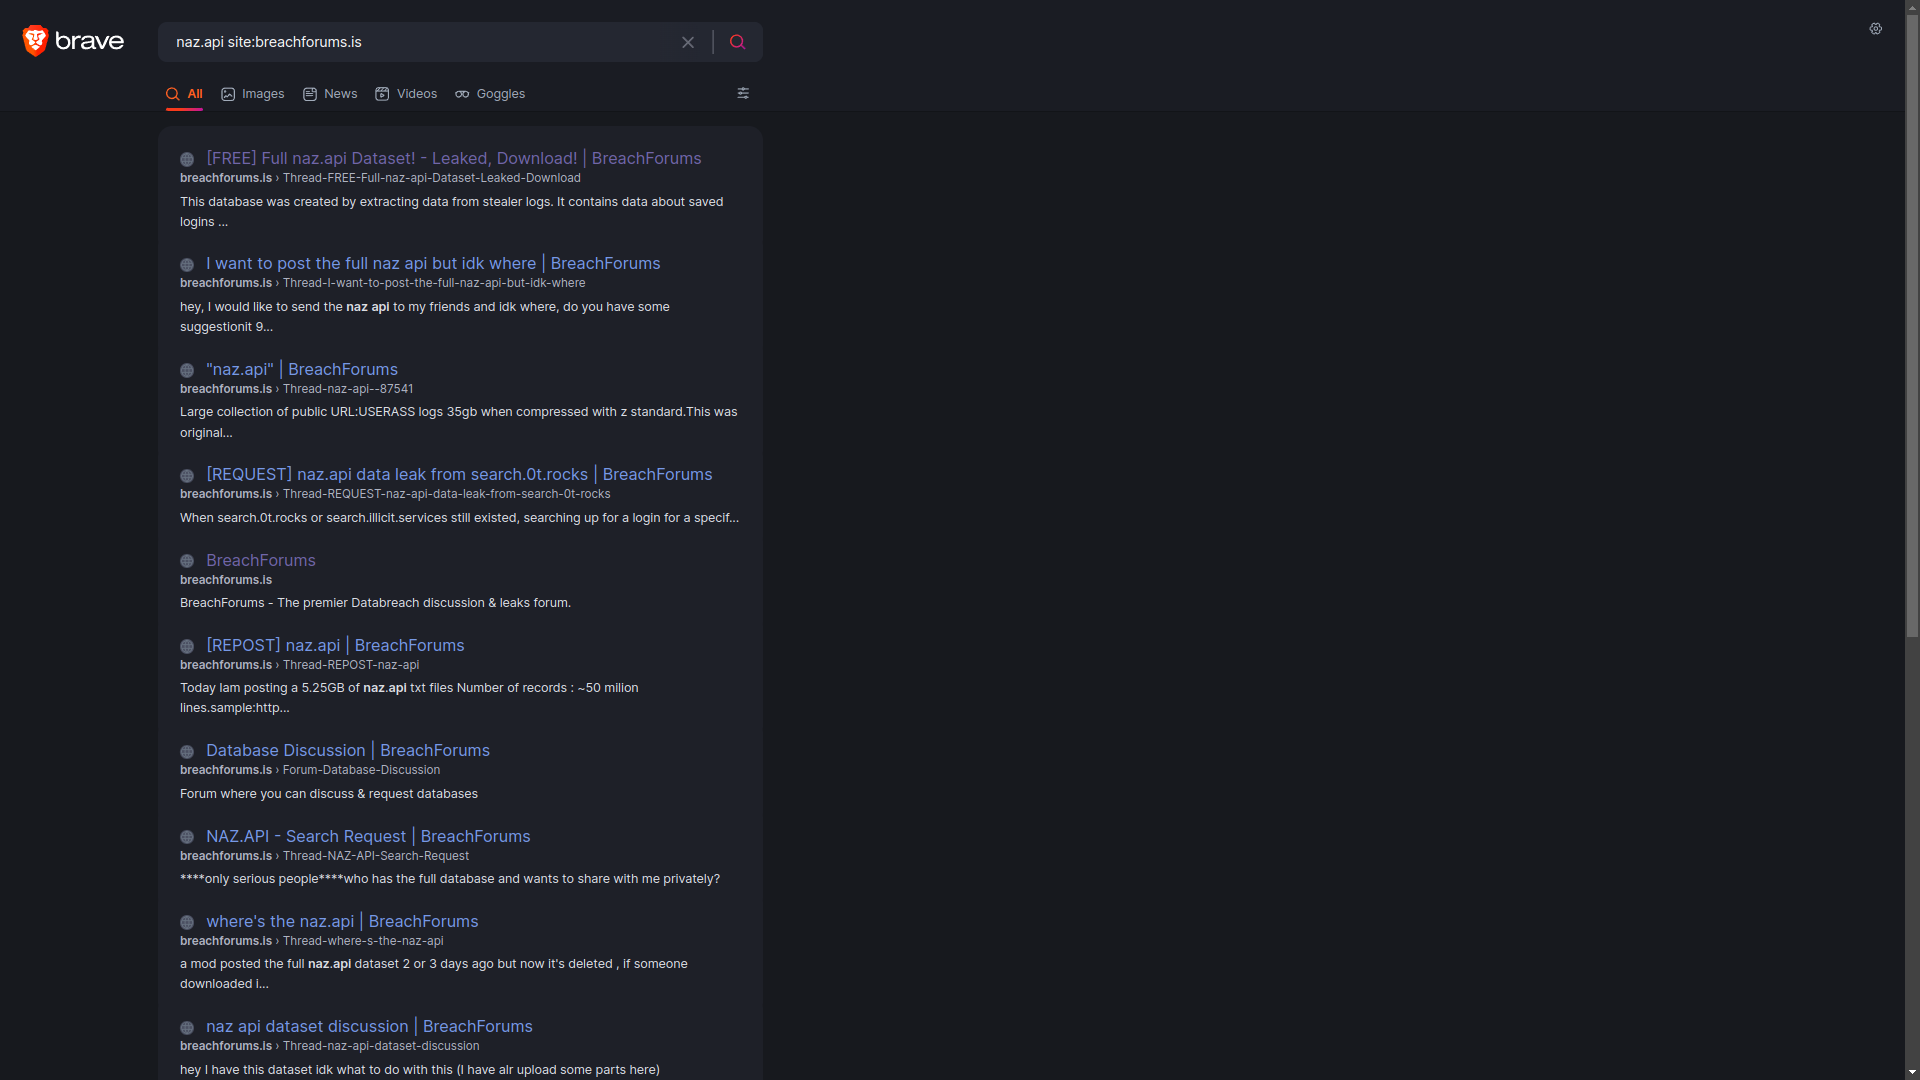The image size is (1920, 1080).
Task: Switch to the Images tab
Action: (253, 94)
